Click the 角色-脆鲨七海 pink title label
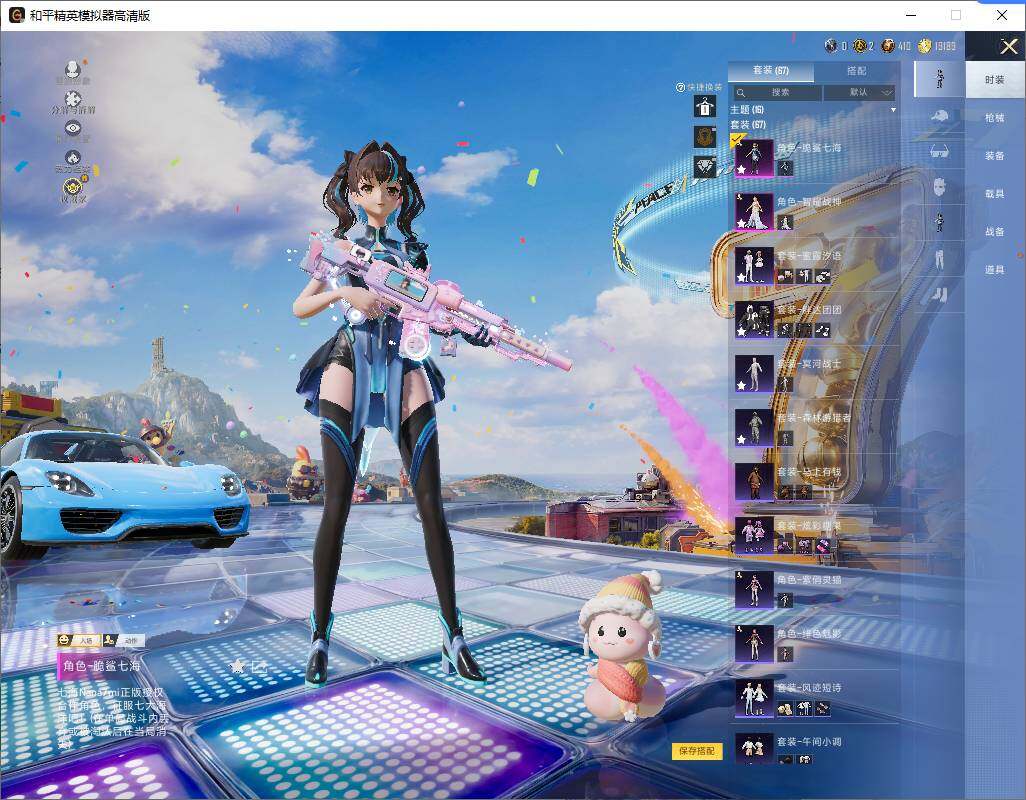The width and height of the screenshot is (1026, 800). tap(101, 666)
